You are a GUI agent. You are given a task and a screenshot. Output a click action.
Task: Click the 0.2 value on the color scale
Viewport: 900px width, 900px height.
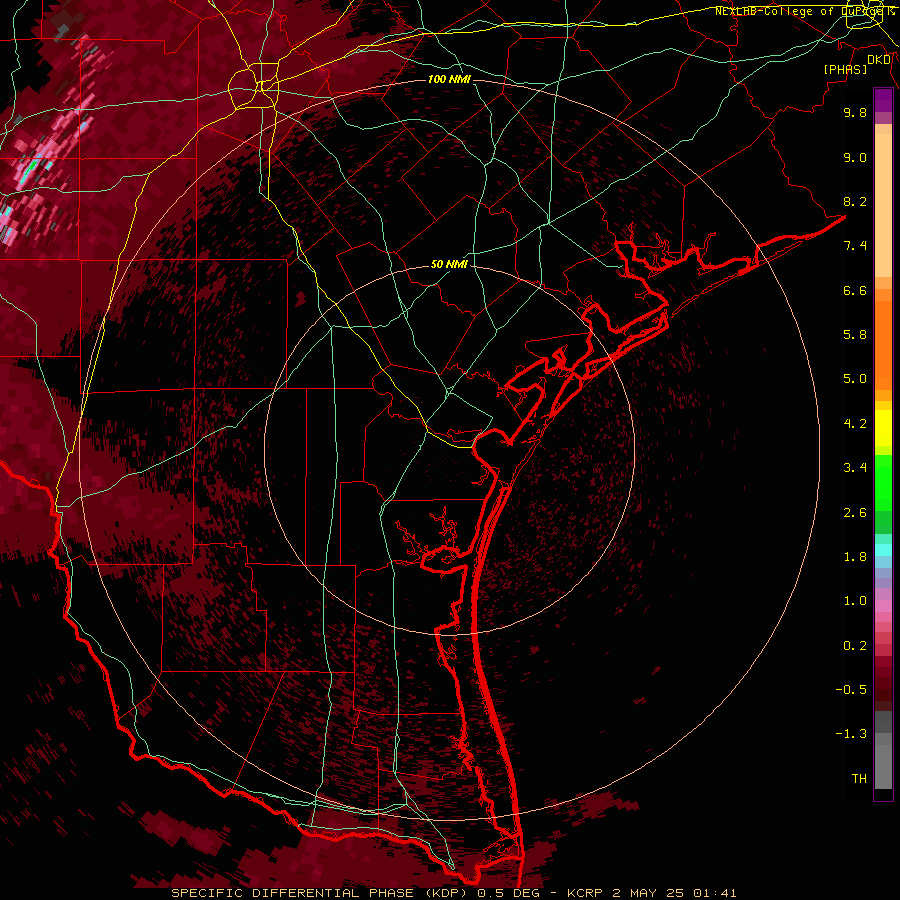click(x=855, y=646)
